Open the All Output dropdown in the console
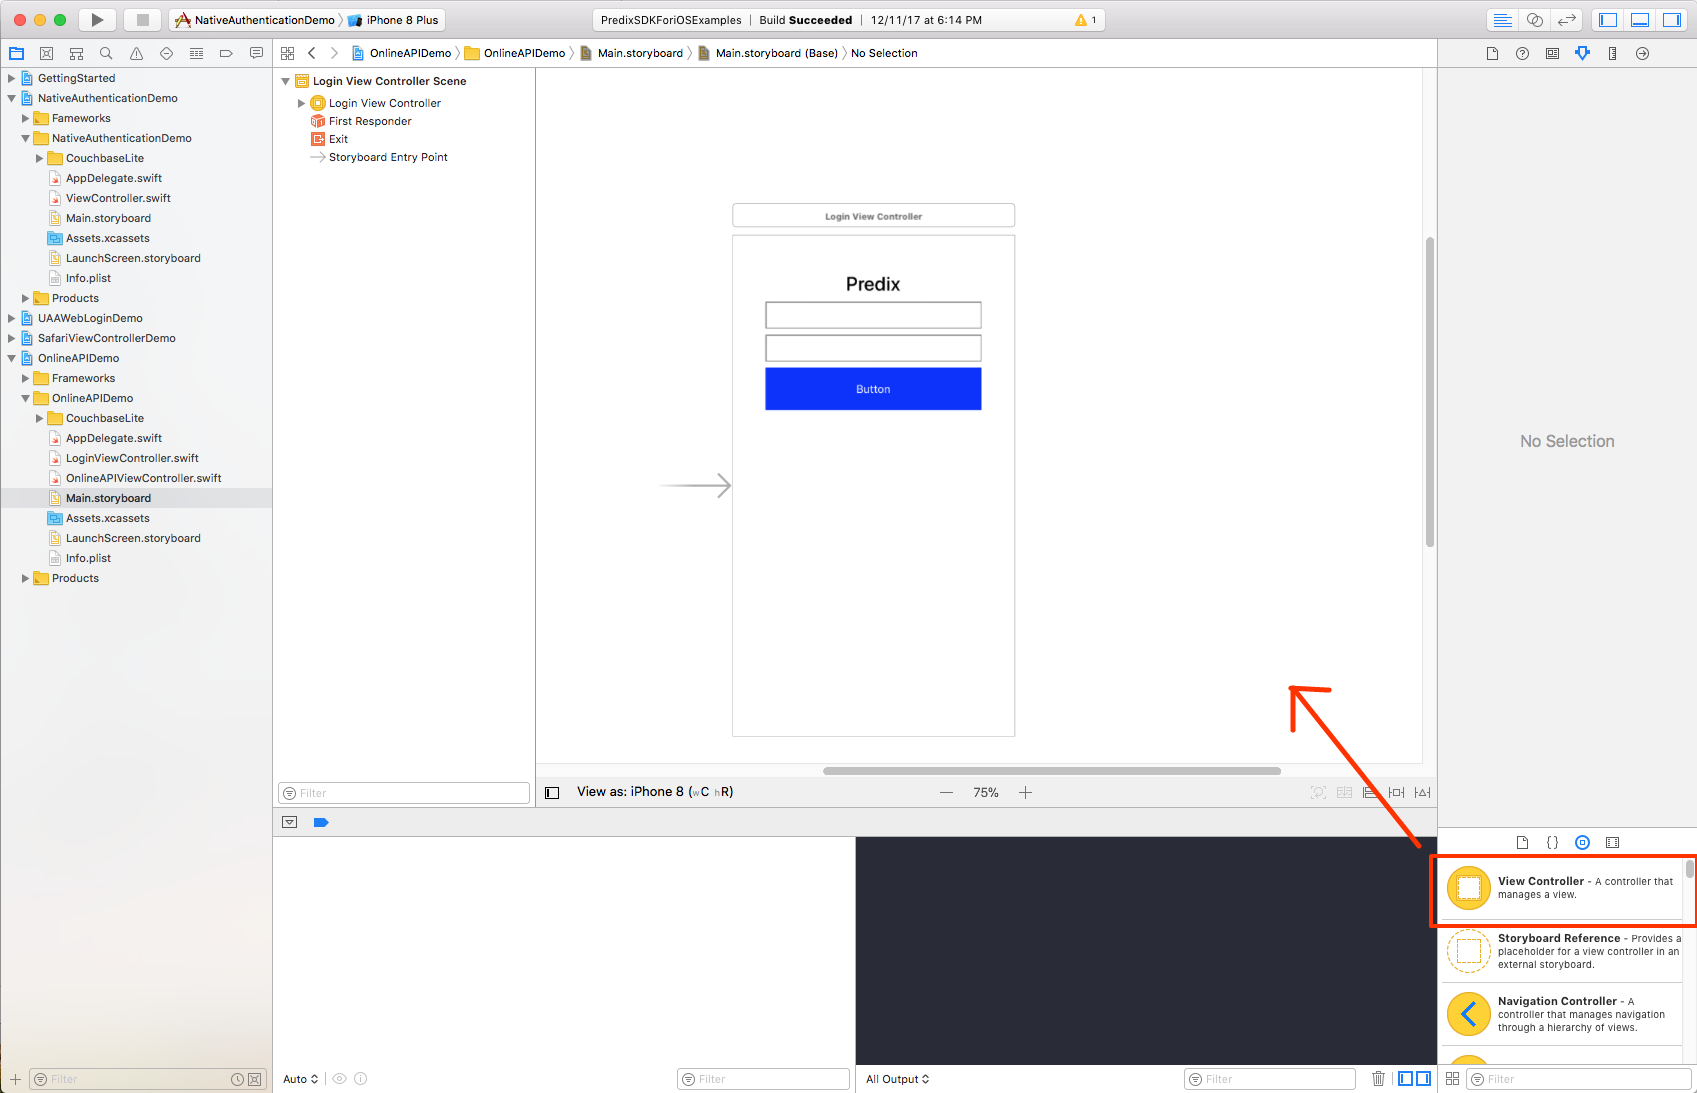 [x=896, y=1078]
